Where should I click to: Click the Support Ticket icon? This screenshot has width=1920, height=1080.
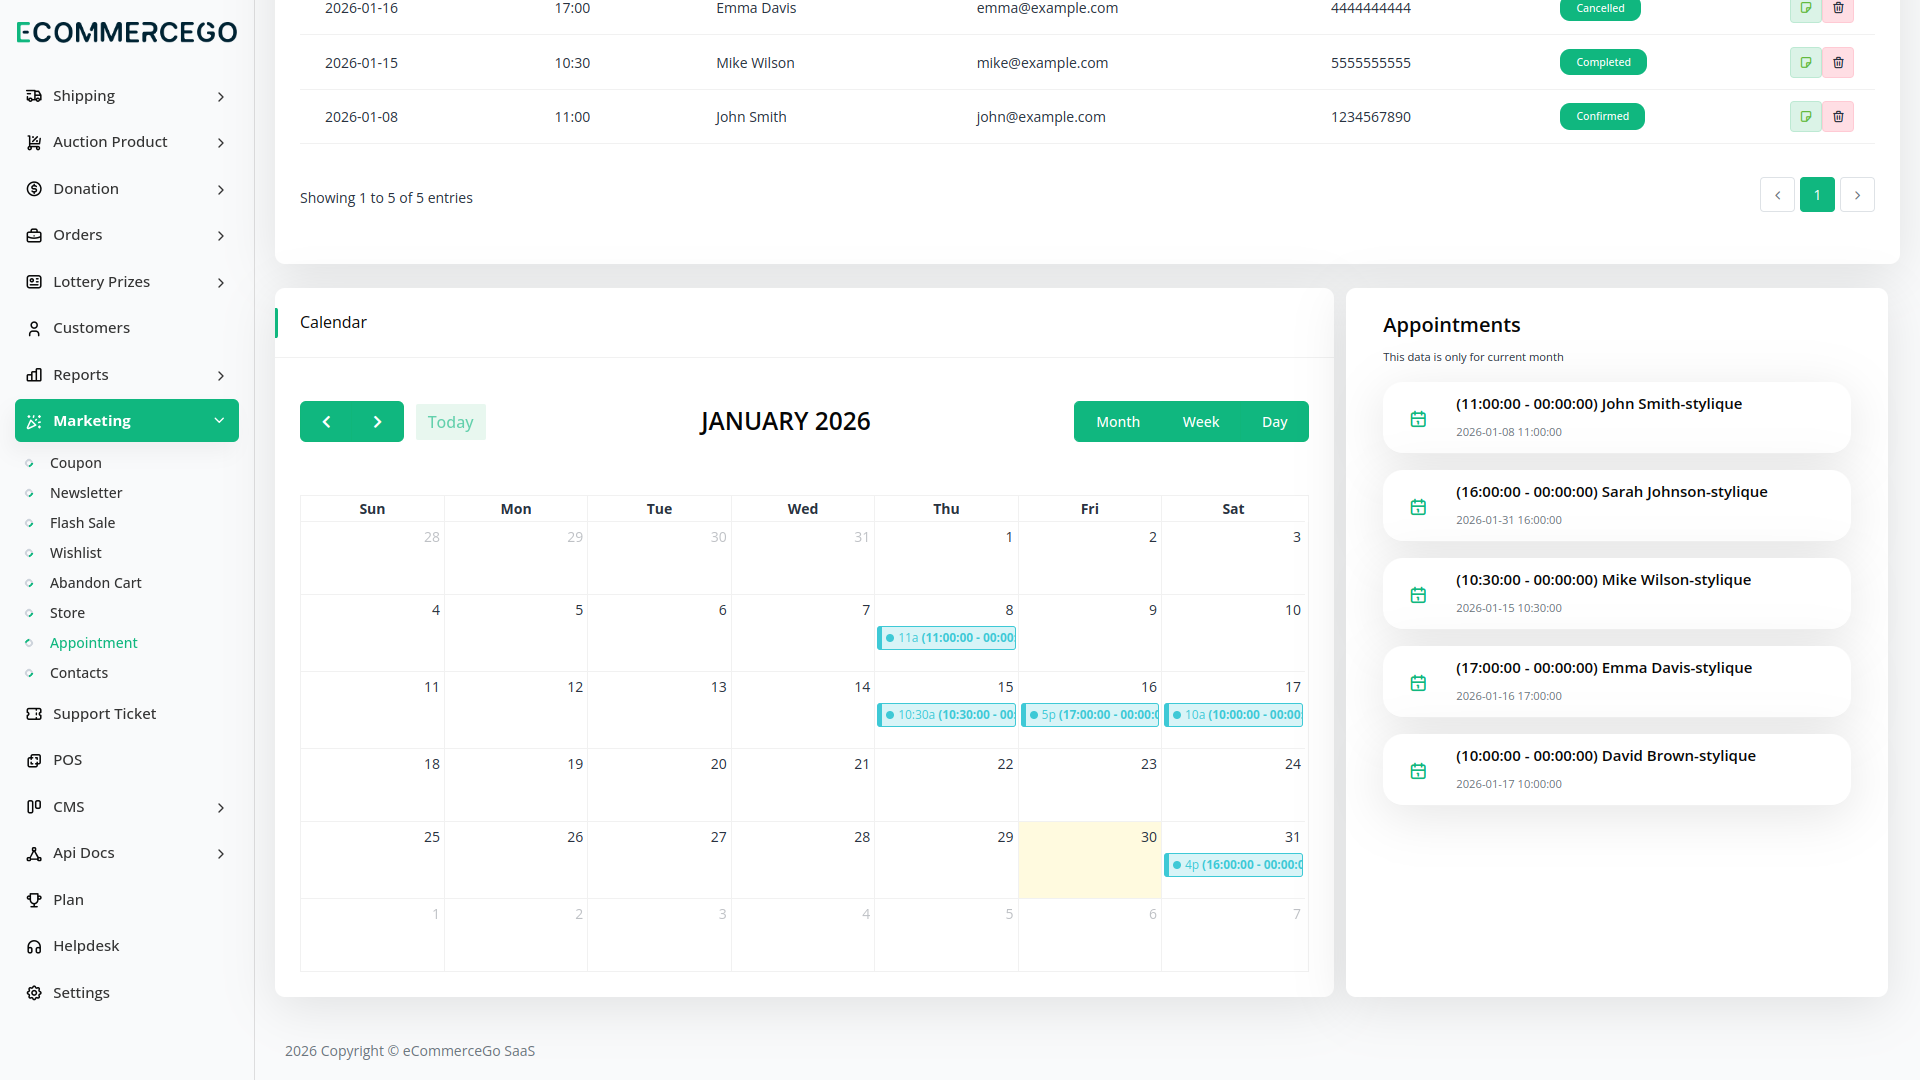[34, 714]
